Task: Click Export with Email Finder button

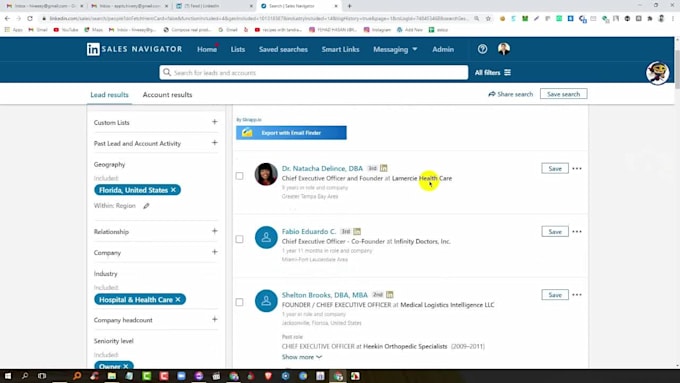Action: point(291,133)
